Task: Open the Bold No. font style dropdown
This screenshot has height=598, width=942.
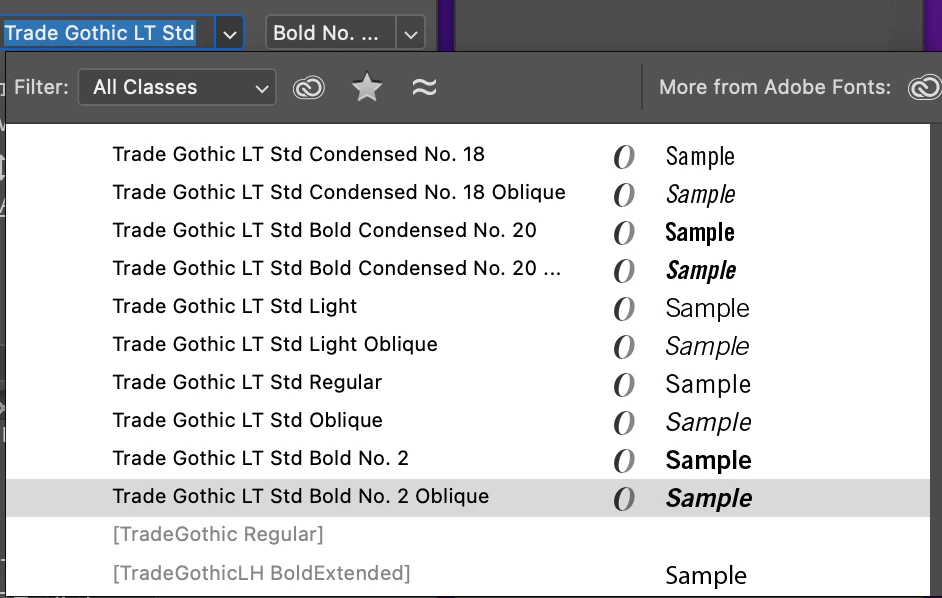Action: click(410, 34)
